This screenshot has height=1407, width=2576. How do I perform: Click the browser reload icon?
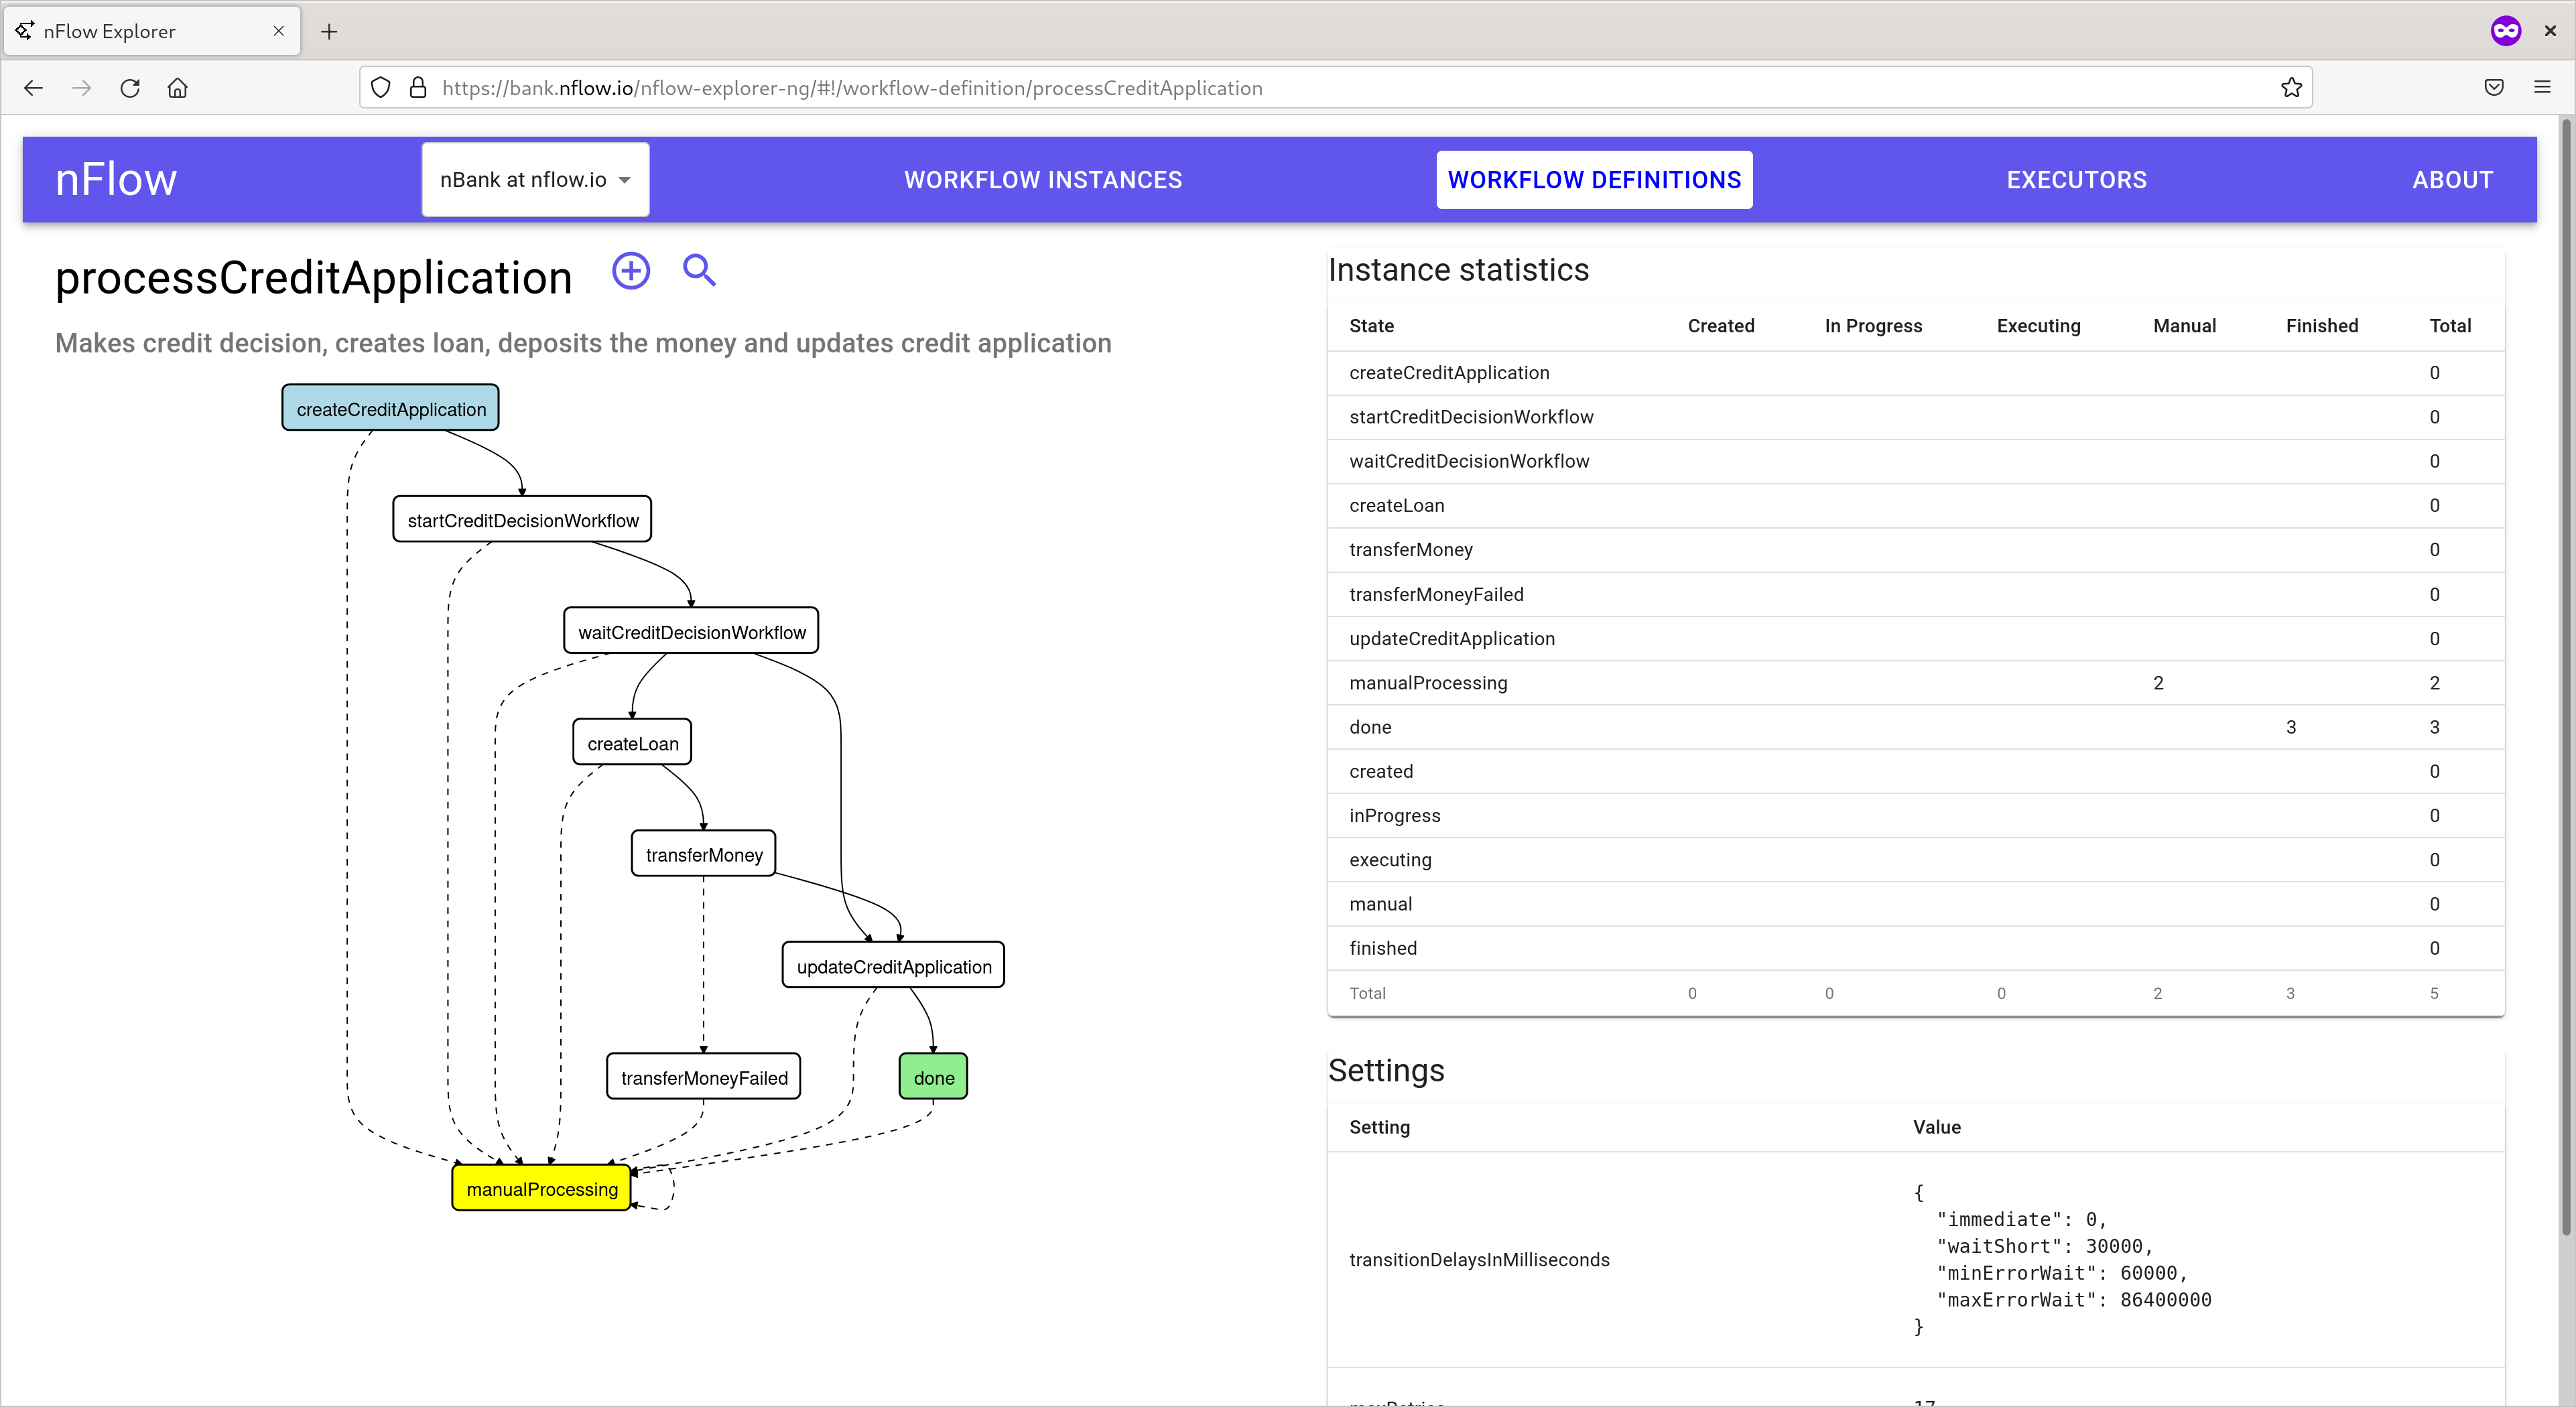(130, 88)
